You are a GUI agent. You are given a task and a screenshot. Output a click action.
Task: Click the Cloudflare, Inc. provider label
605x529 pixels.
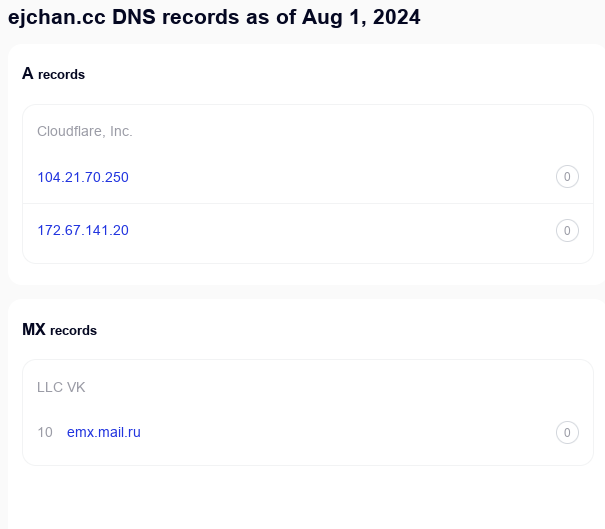coord(85,131)
